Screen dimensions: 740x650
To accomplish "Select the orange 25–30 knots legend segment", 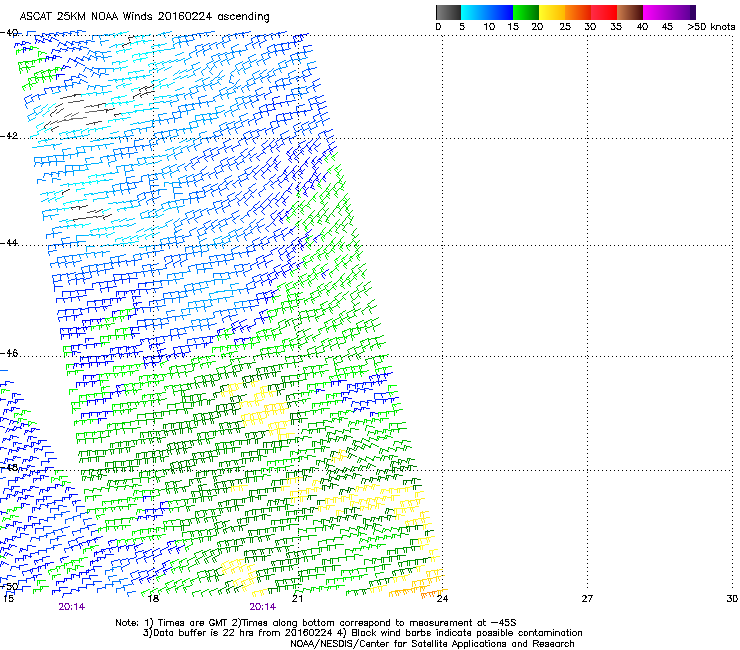I will pyautogui.click(x=577, y=12).
